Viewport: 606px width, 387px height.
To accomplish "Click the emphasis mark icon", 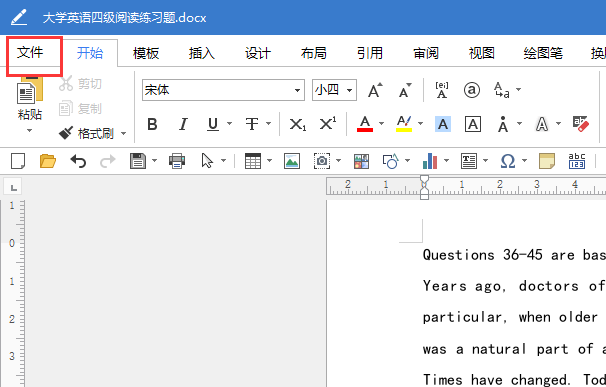I will coord(503,124).
